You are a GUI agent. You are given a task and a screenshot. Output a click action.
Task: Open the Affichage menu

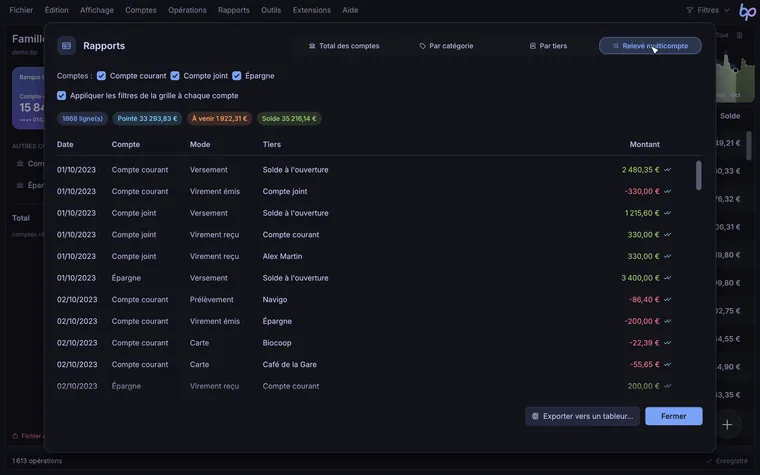point(96,10)
